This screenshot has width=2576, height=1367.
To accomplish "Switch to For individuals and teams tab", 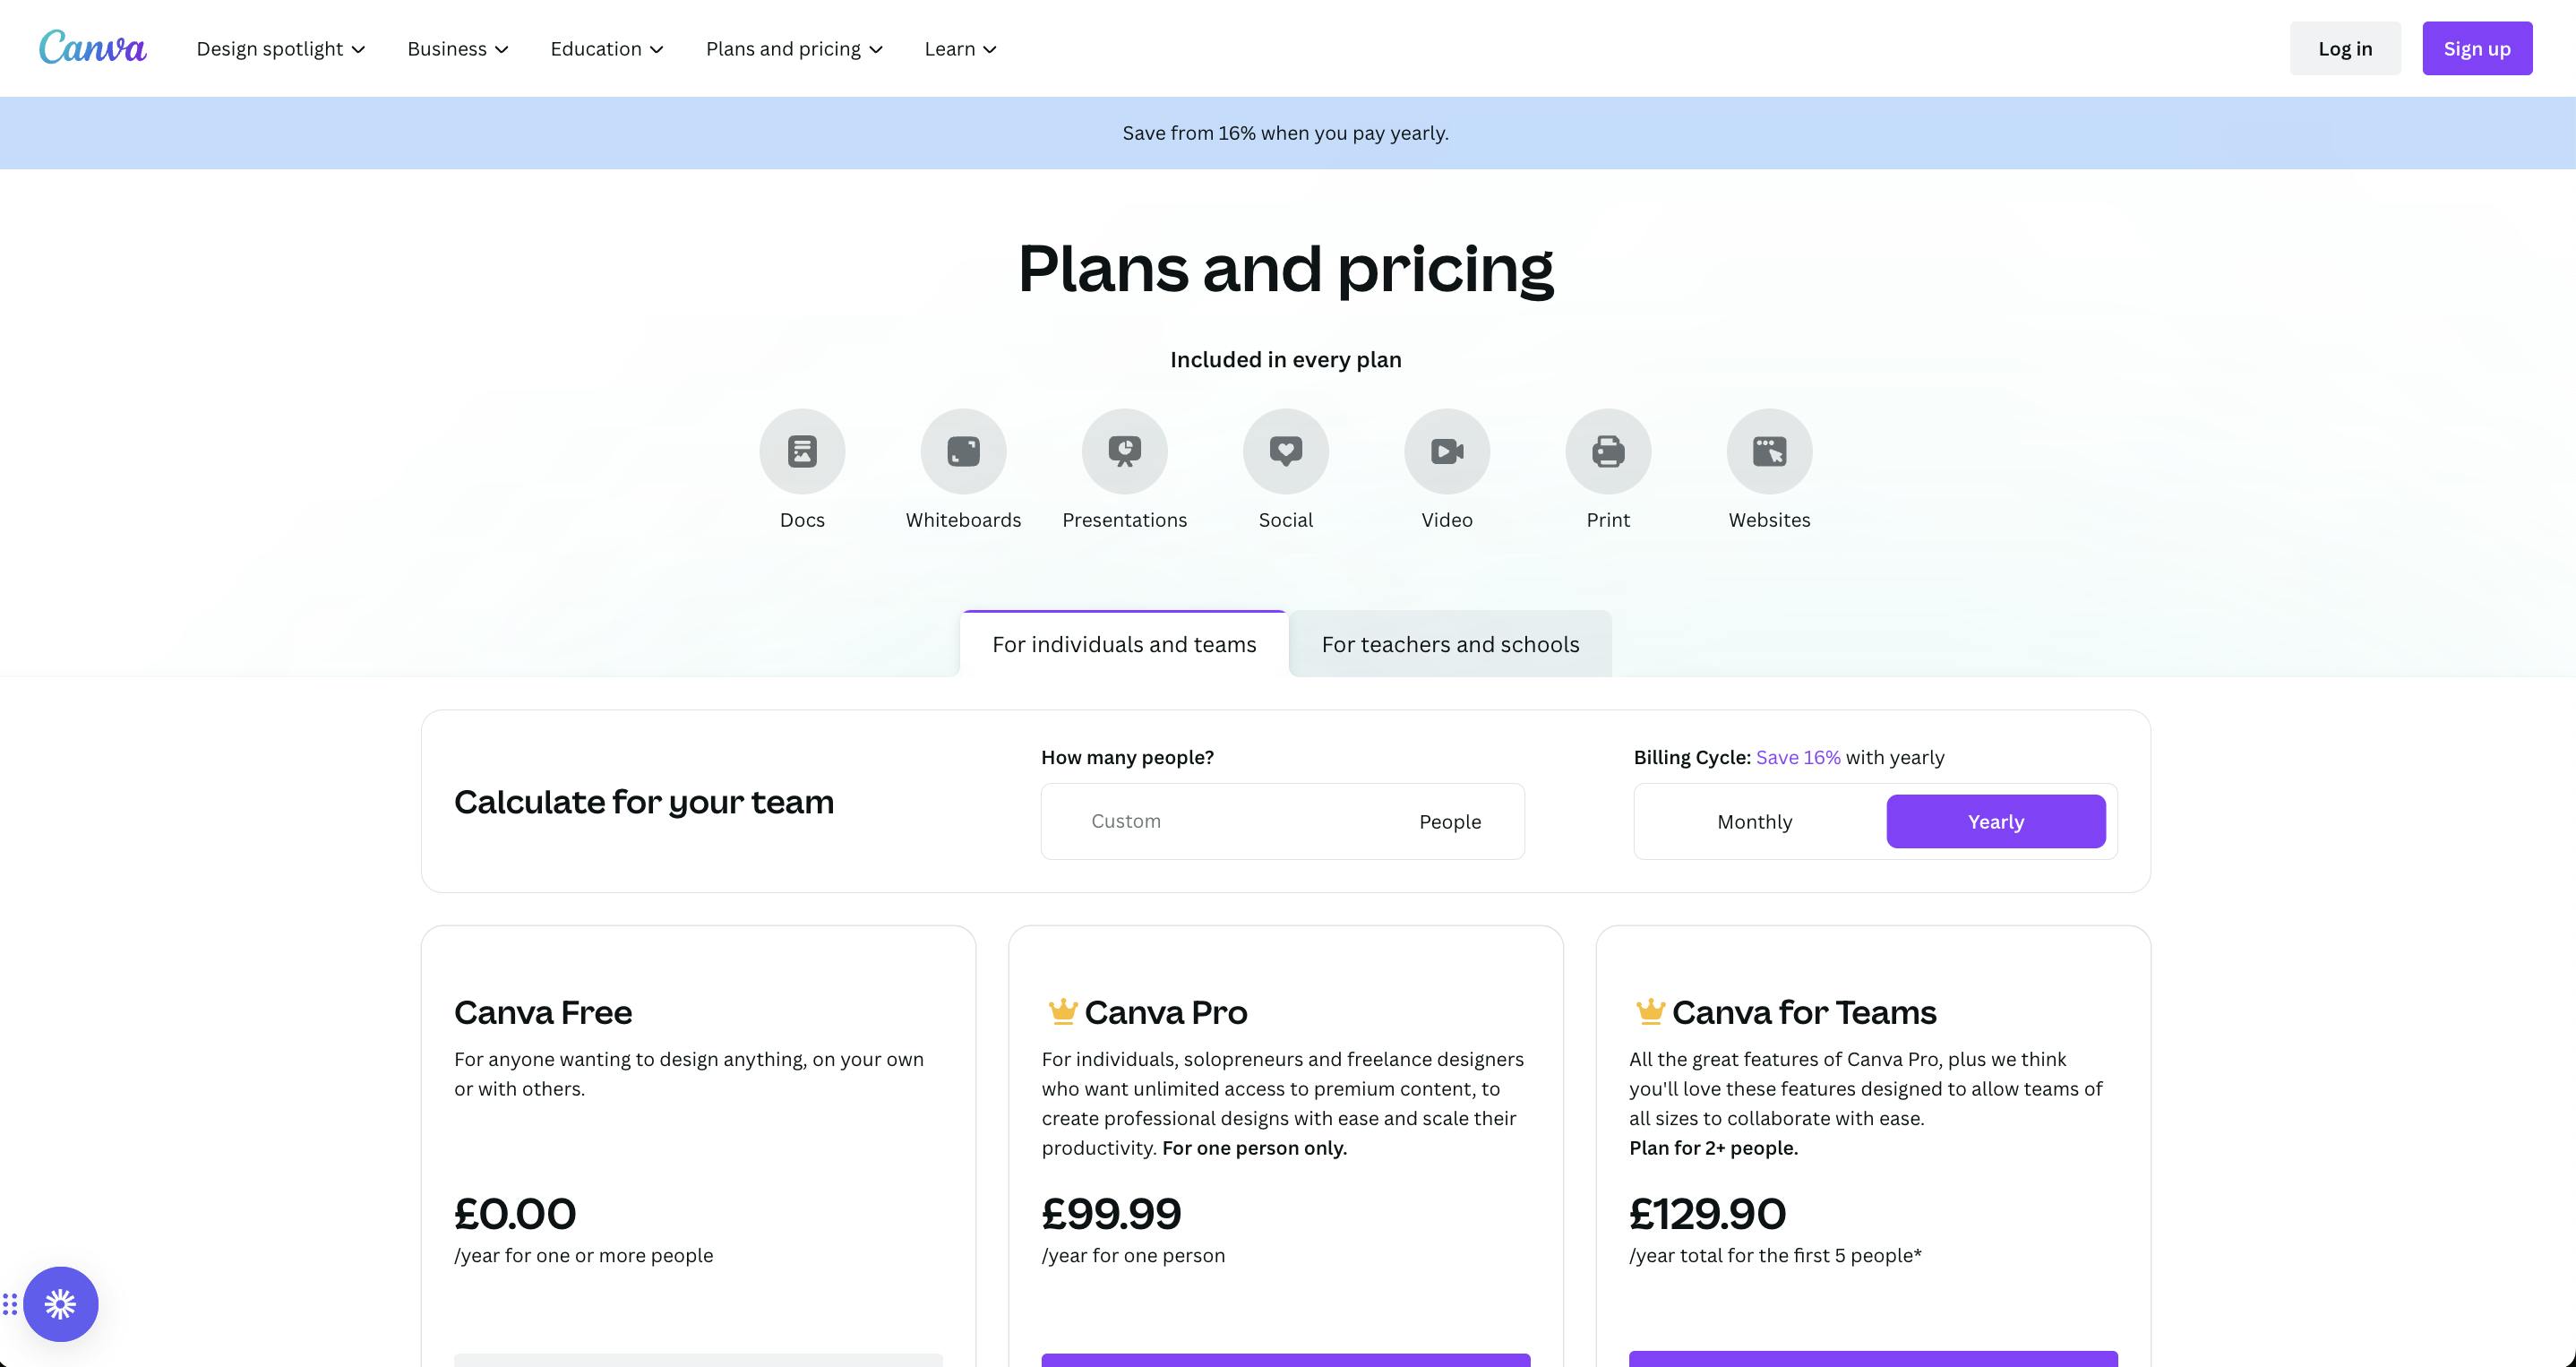I will coord(1124,645).
